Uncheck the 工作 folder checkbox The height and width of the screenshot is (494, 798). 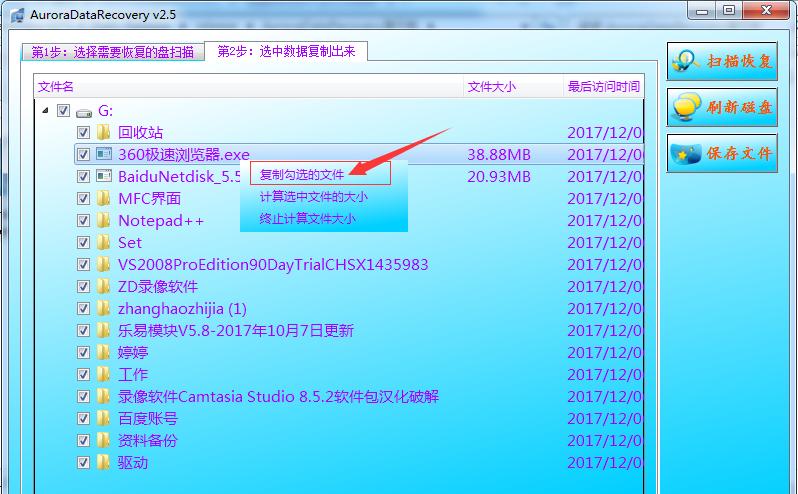(83, 374)
